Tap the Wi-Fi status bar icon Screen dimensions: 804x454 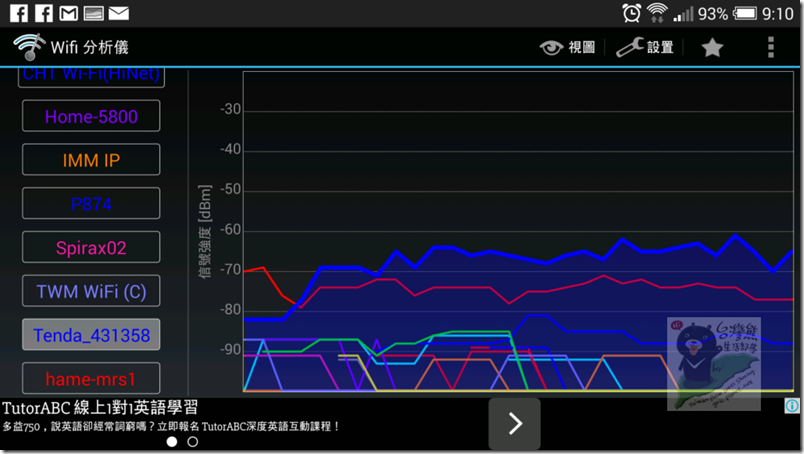tap(657, 13)
